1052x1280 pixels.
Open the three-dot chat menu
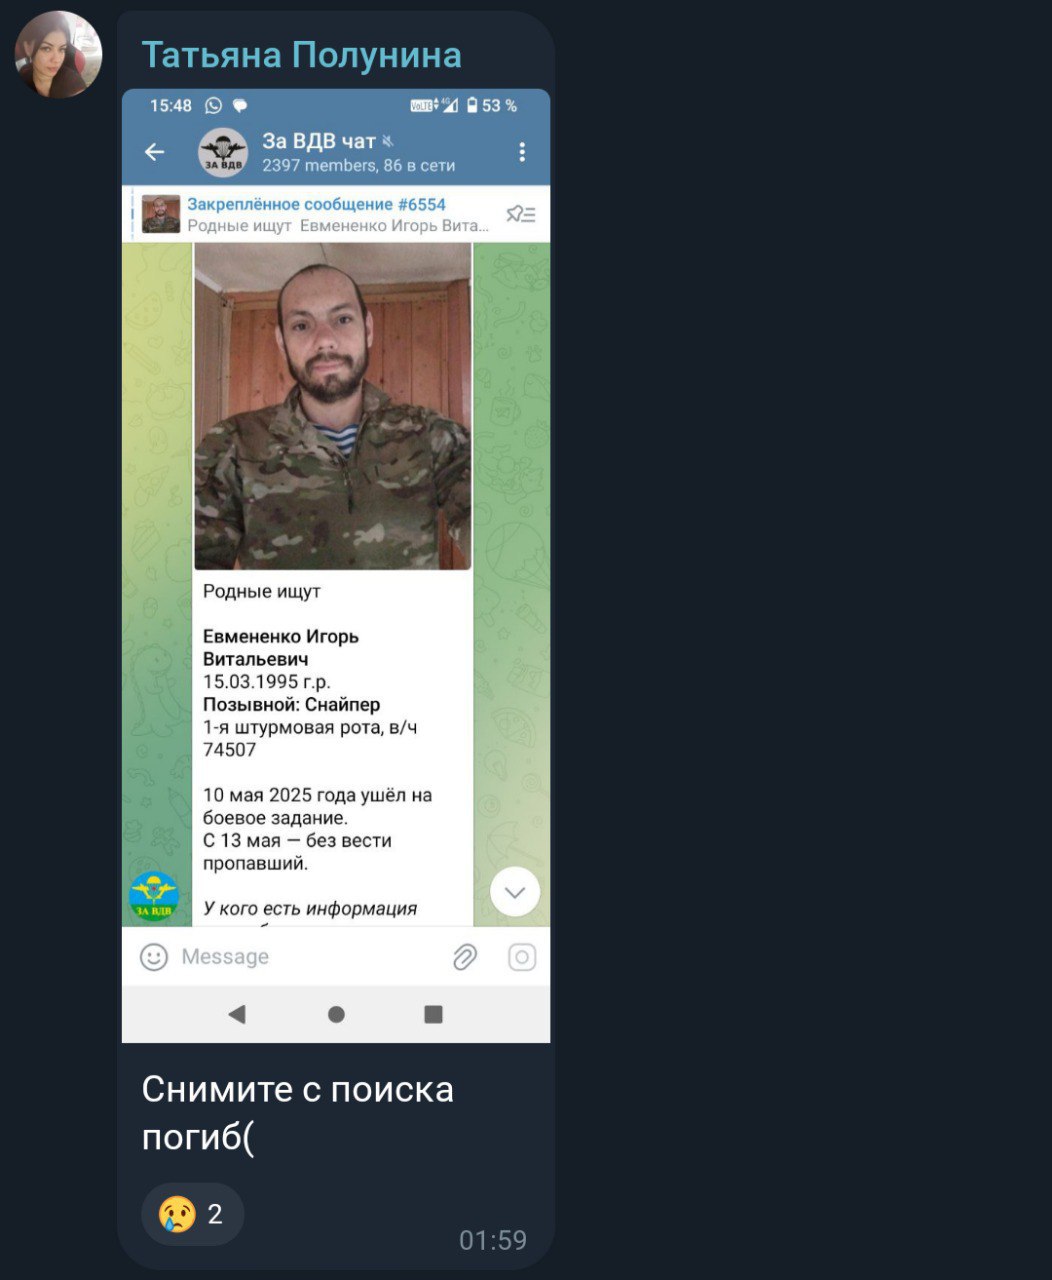(521, 152)
